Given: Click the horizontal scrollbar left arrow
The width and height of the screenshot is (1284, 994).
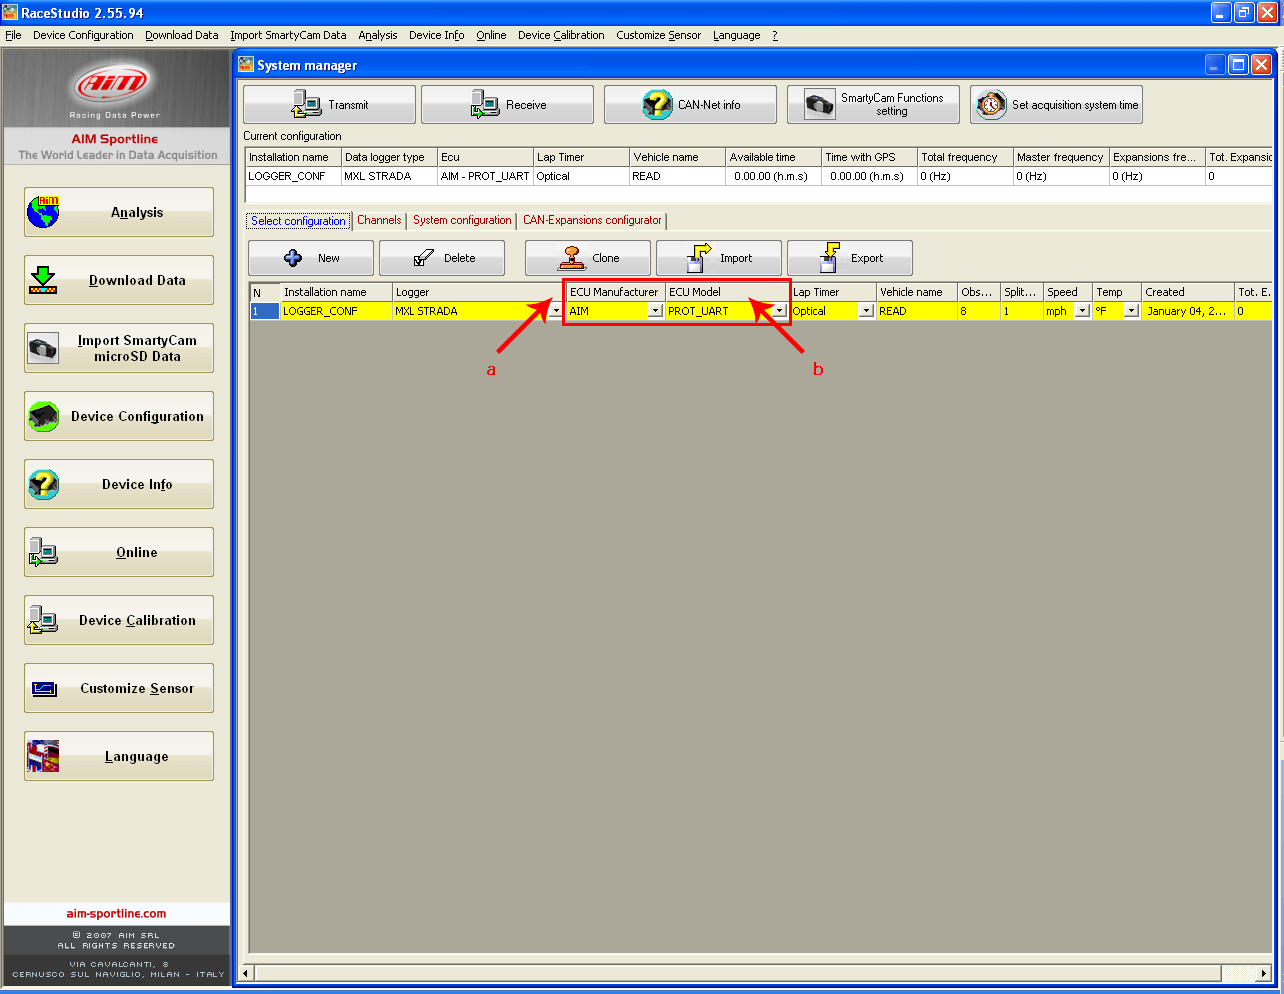Looking at the screenshot, I should (x=246, y=973).
